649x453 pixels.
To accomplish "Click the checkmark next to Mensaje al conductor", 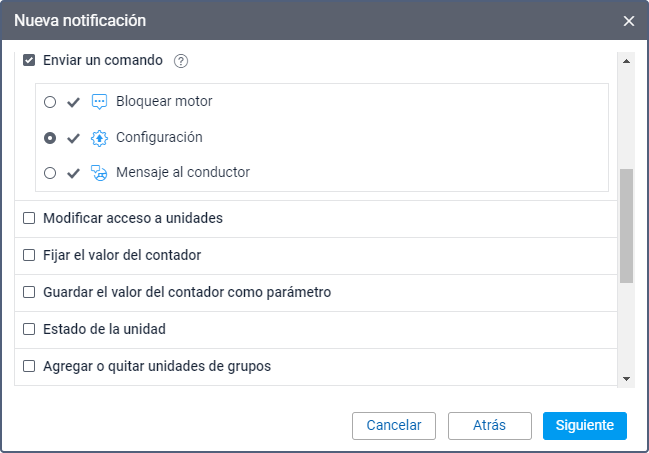I will click(x=73, y=173).
